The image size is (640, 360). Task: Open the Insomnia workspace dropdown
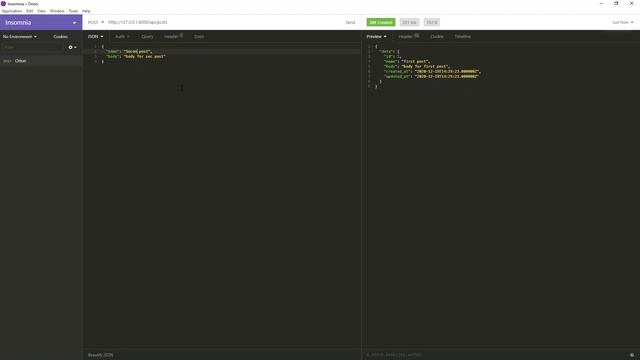pos(41,22)
